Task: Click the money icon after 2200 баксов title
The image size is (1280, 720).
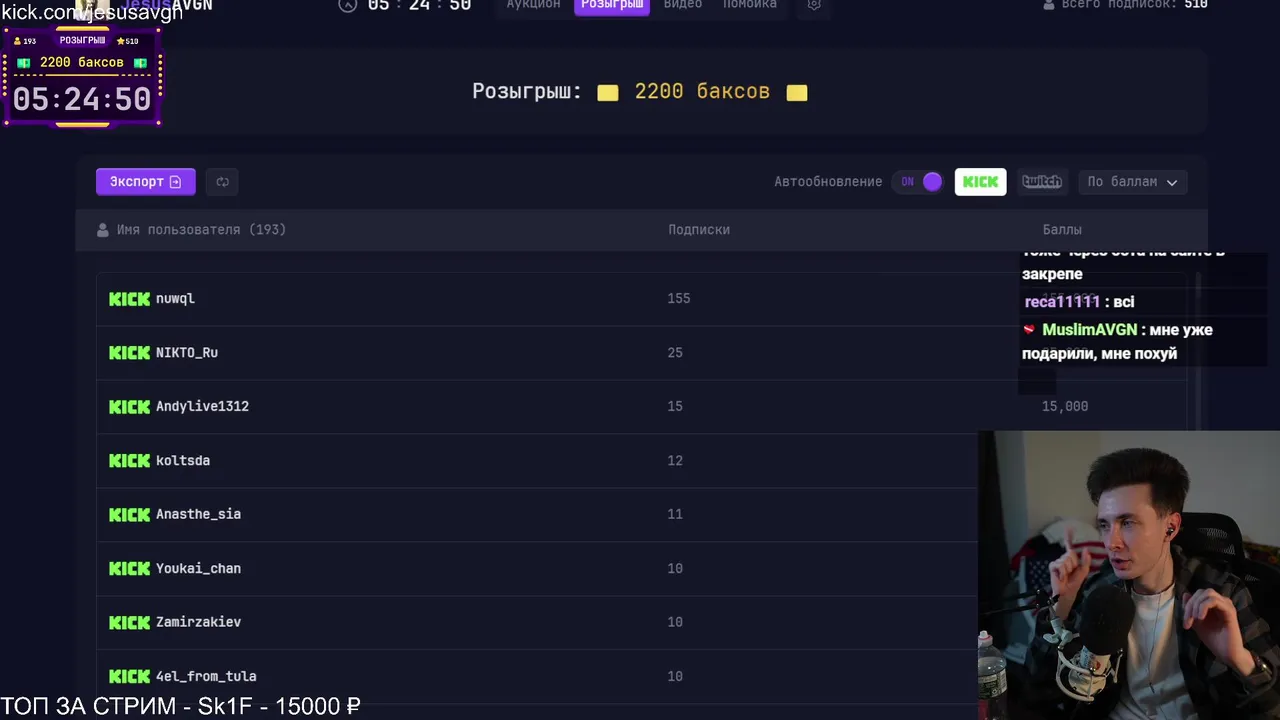Action: [797, 93]
